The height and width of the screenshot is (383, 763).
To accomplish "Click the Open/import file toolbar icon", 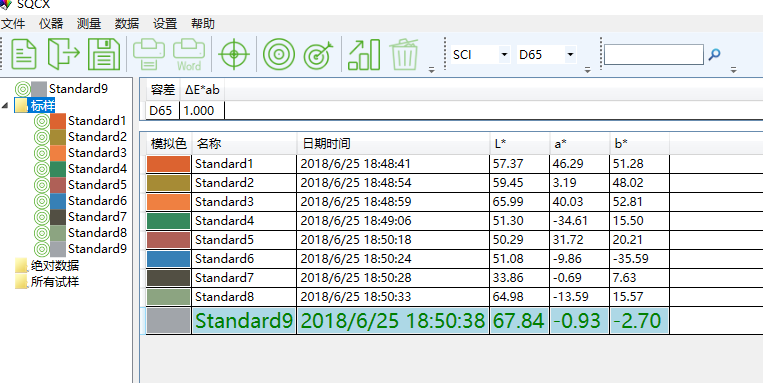I will click(64, 54).
